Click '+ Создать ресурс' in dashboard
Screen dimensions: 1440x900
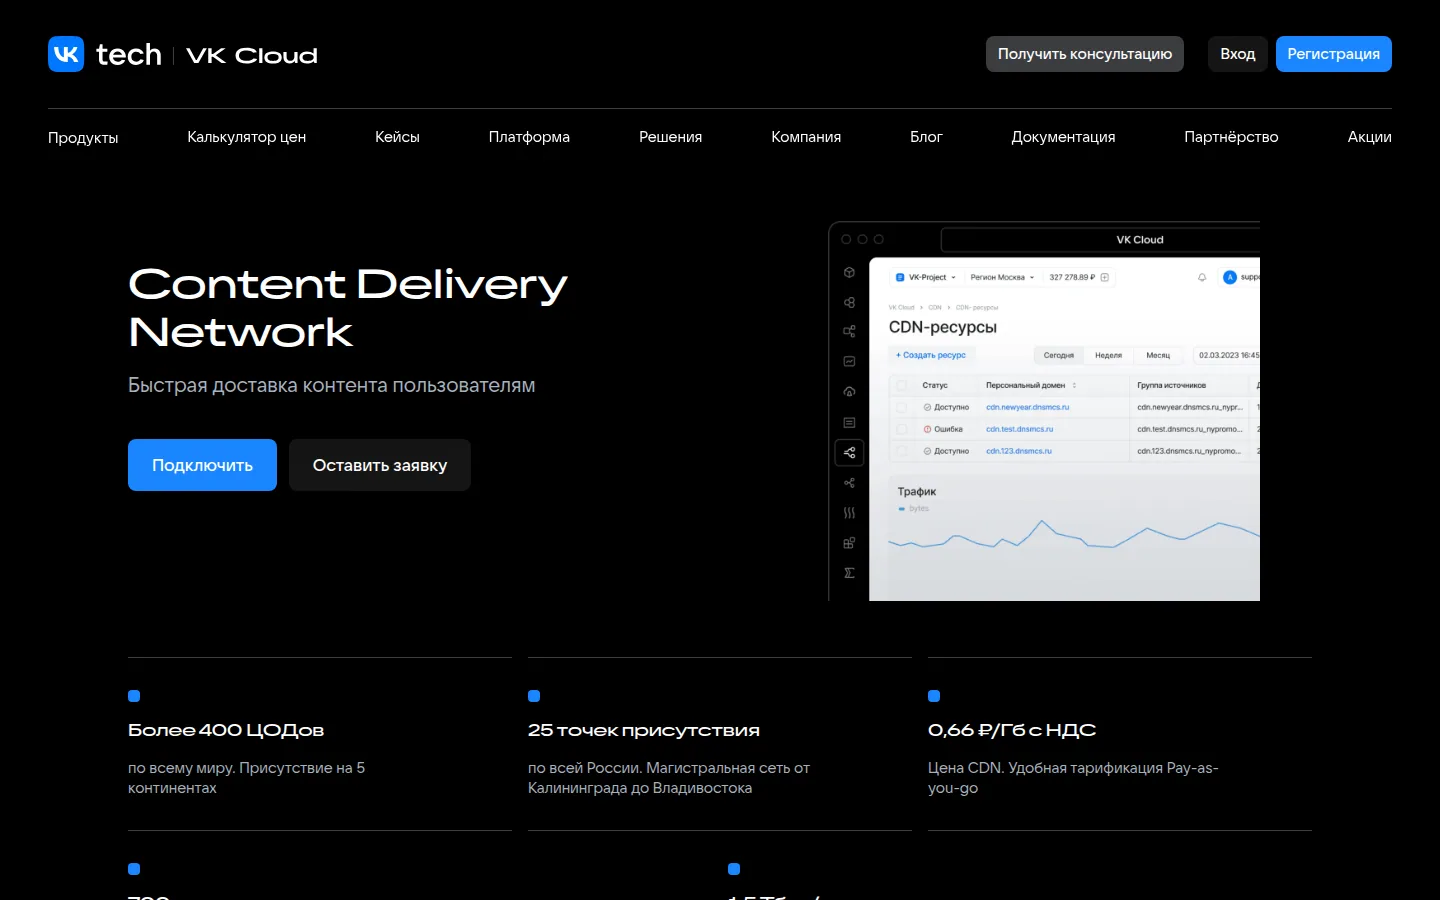(x=931, y=355)
